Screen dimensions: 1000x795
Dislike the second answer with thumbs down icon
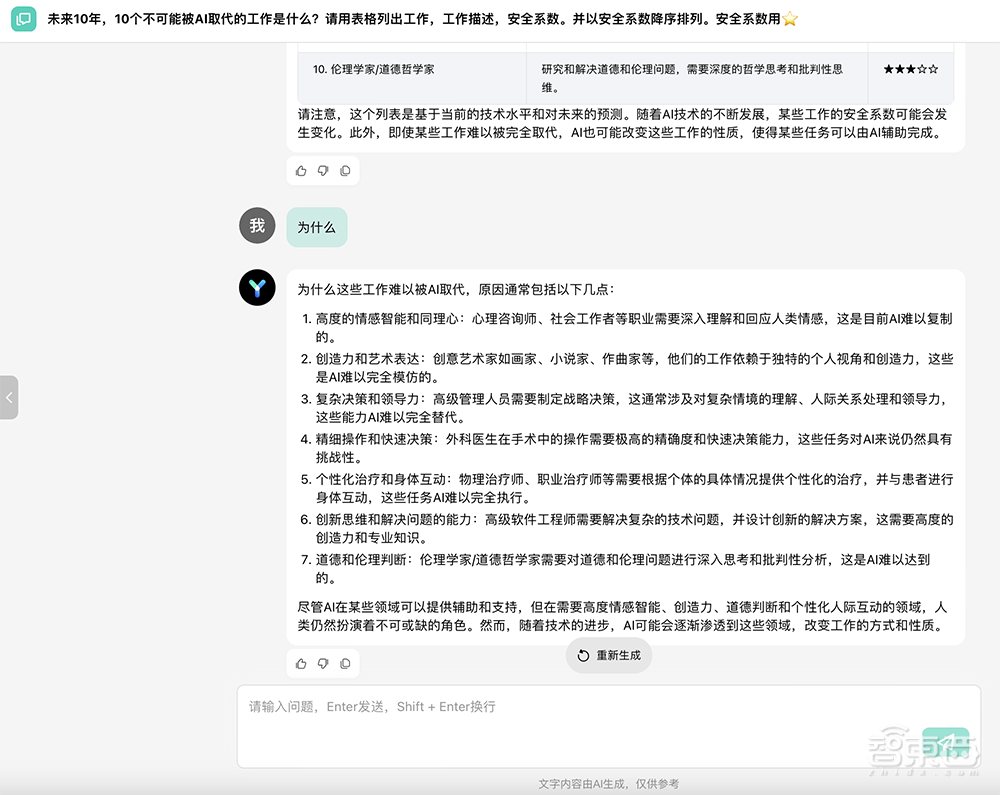(x=323, y=663)
